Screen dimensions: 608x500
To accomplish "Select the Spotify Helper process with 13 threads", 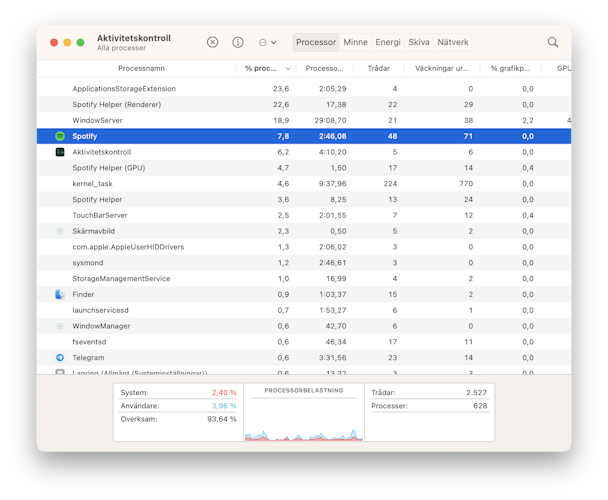I will pyautogui.click(x=304, y=199).
